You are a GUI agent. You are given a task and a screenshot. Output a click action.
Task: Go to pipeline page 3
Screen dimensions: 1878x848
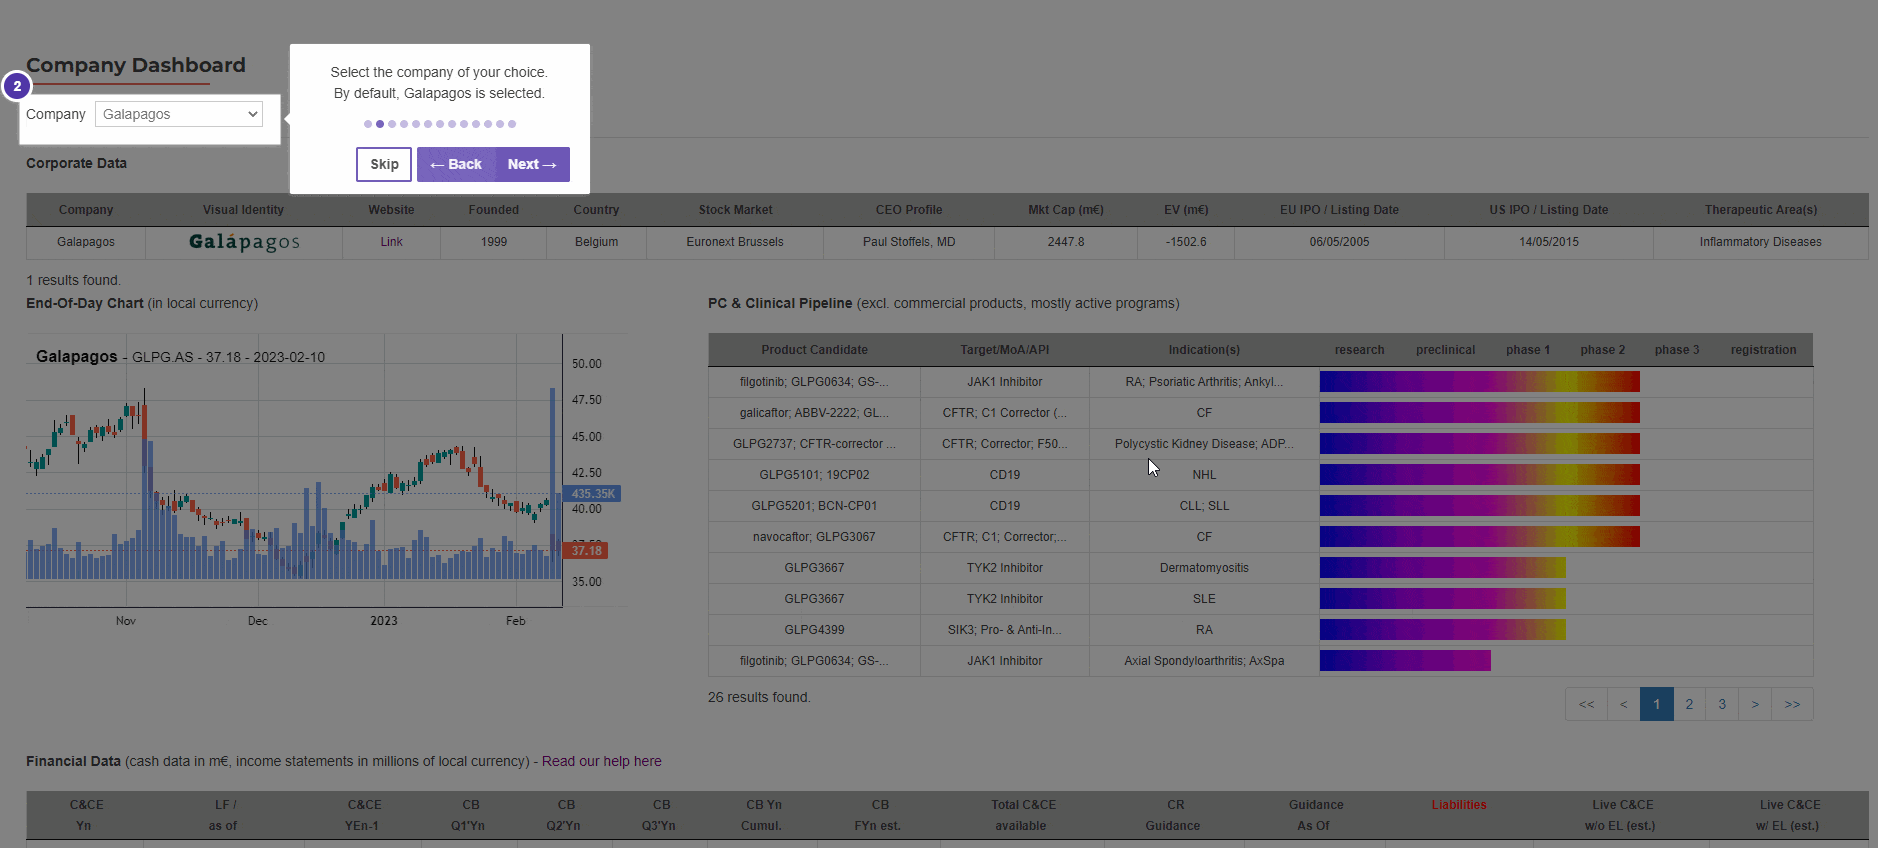(x=1722, y=704)
